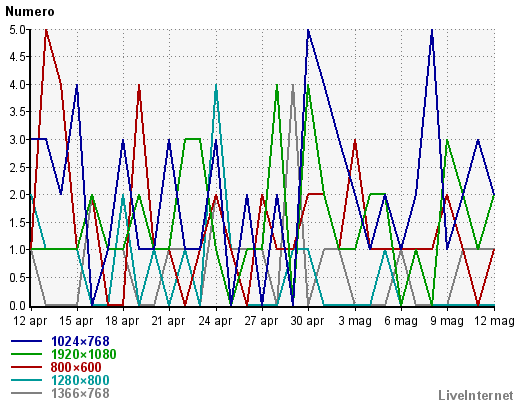
Task: Click the 27 apr date label
Action: click(261, 321)
